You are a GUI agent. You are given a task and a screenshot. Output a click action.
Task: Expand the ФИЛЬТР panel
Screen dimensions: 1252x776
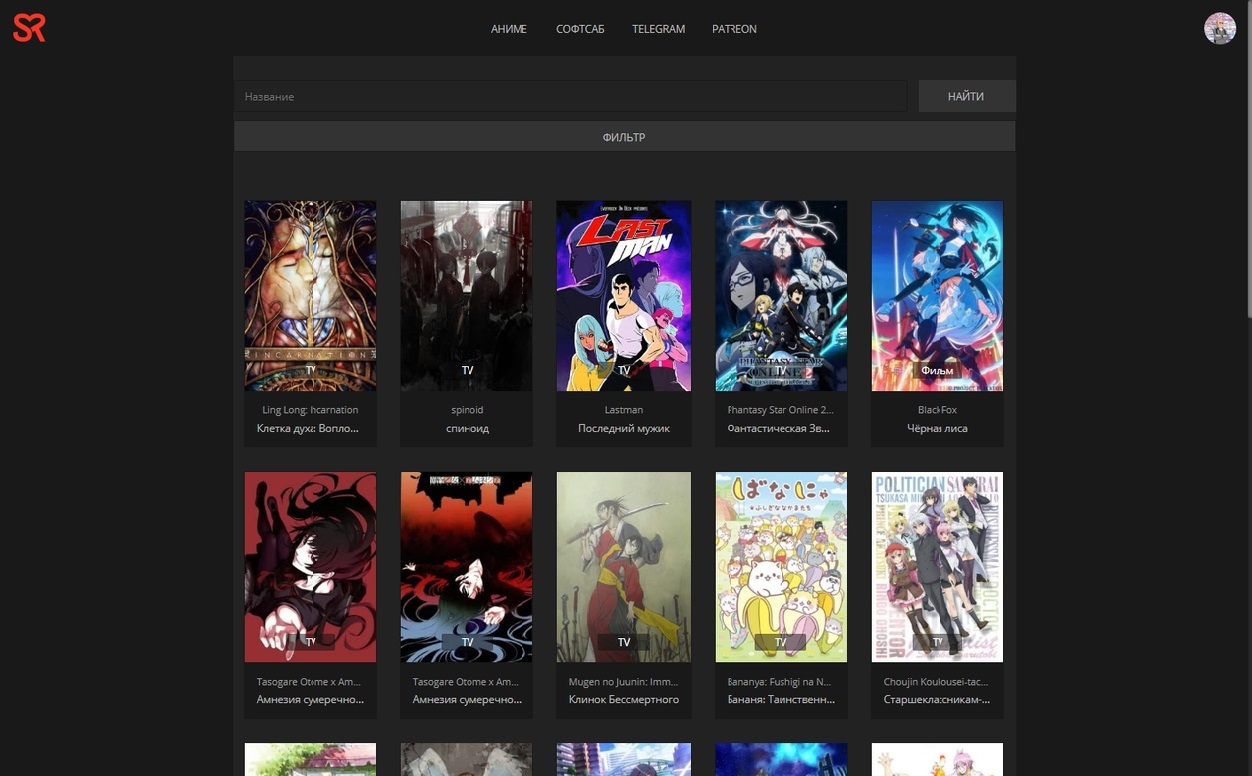624,137
